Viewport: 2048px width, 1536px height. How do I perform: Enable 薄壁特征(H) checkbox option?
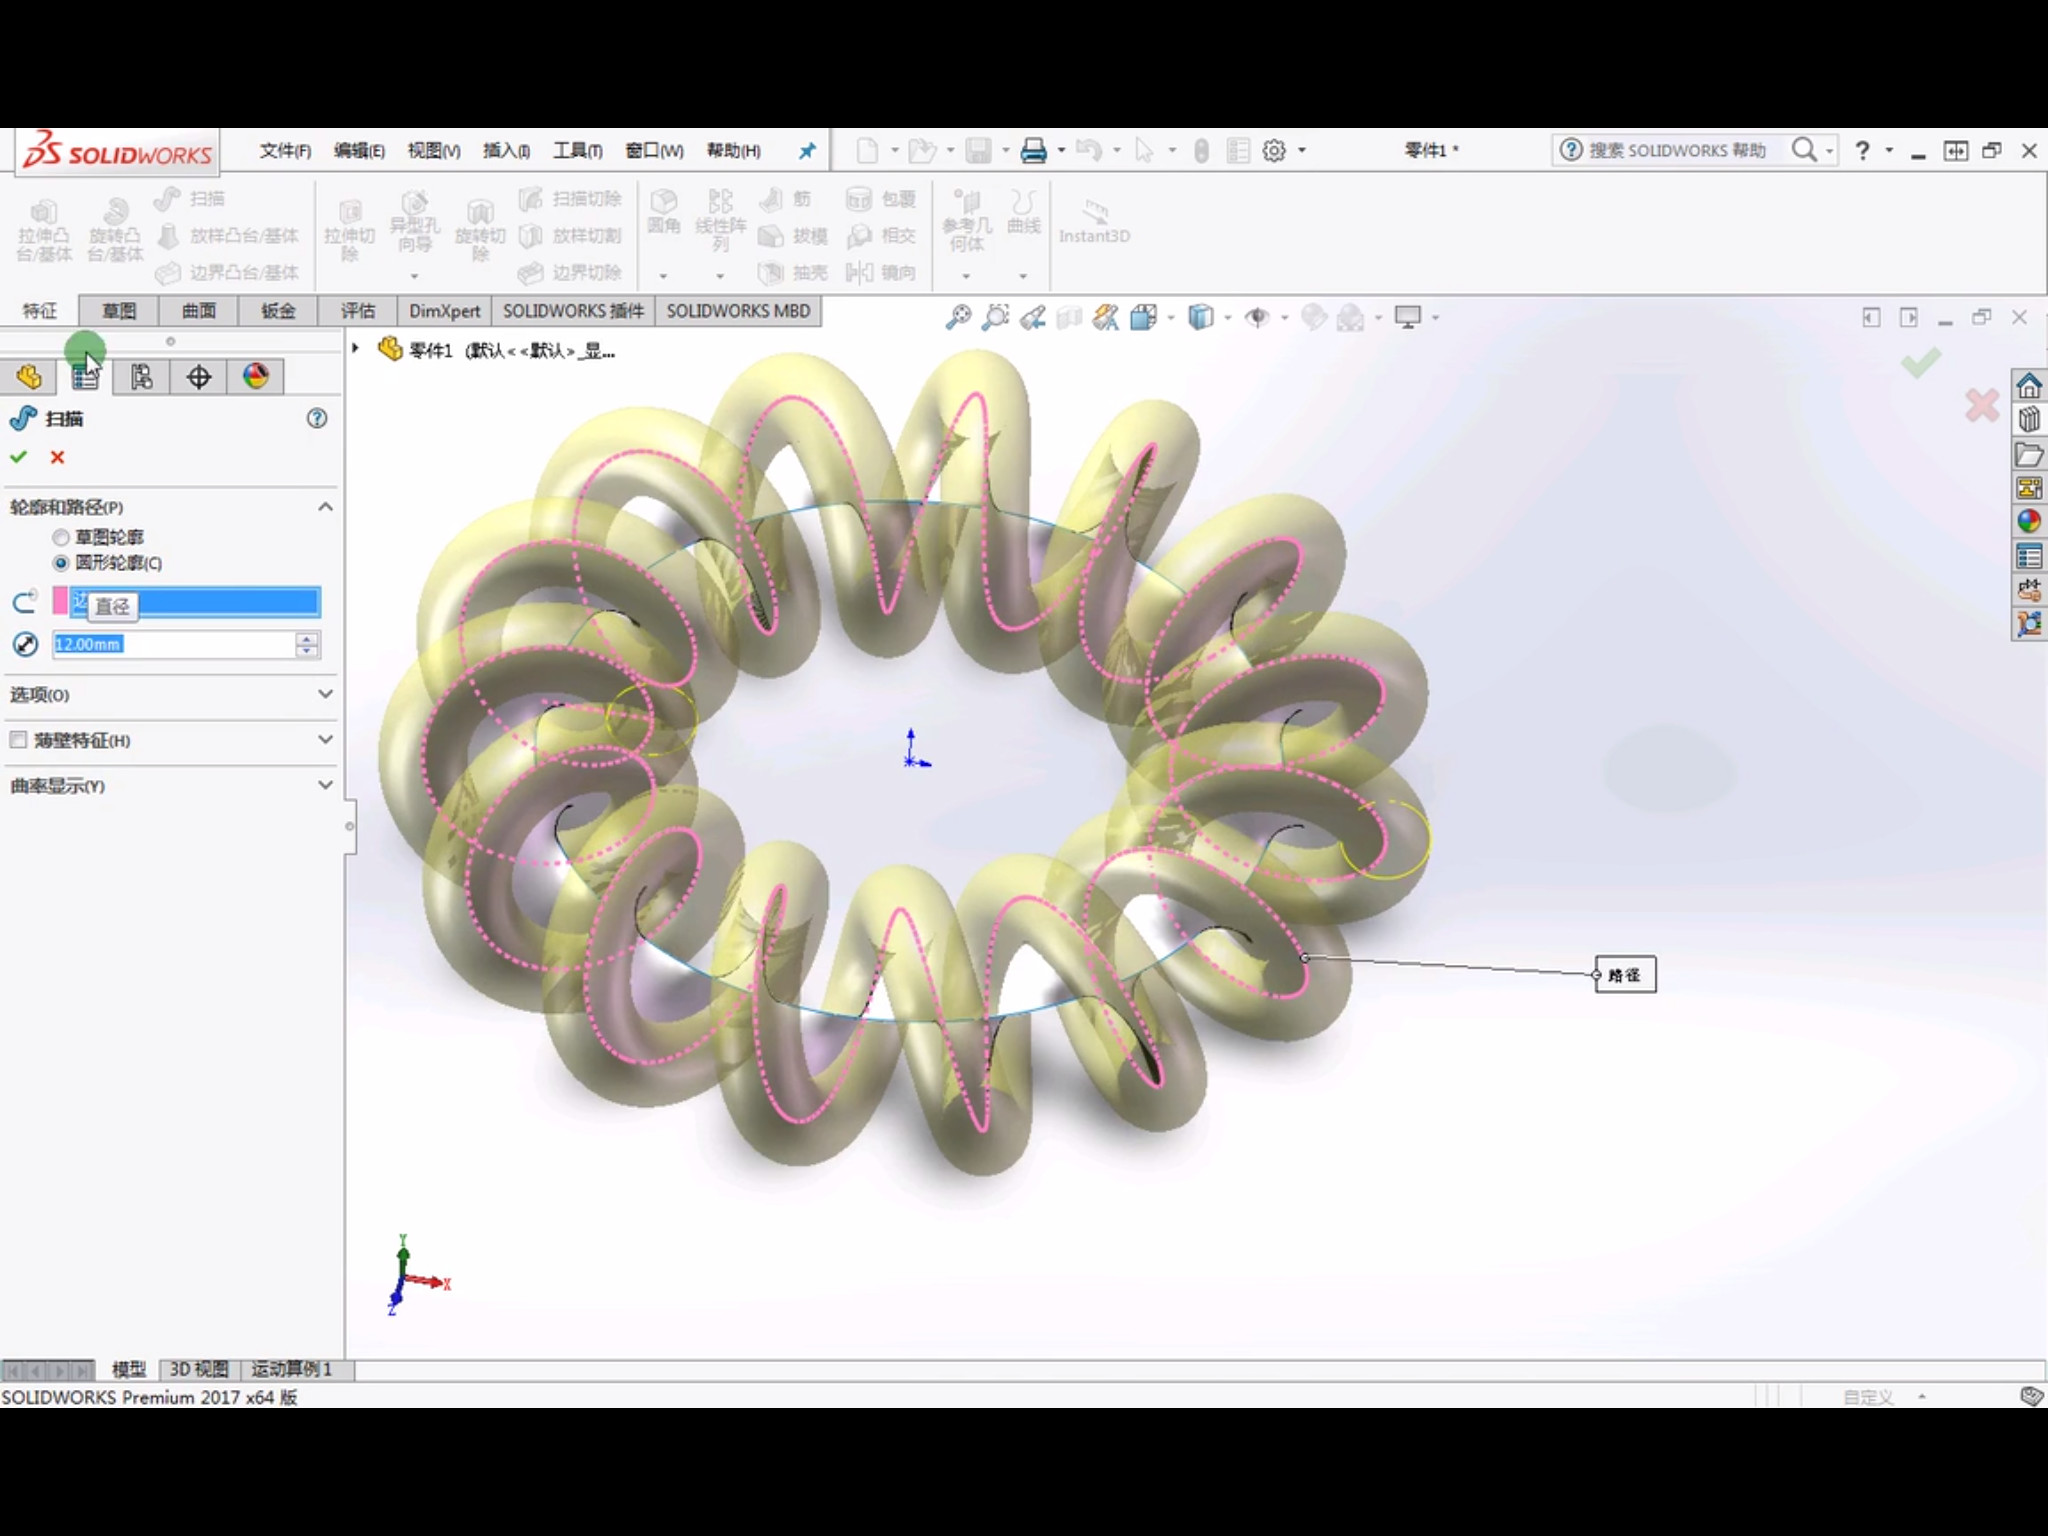pyautogui.click(x=23, y=739)
